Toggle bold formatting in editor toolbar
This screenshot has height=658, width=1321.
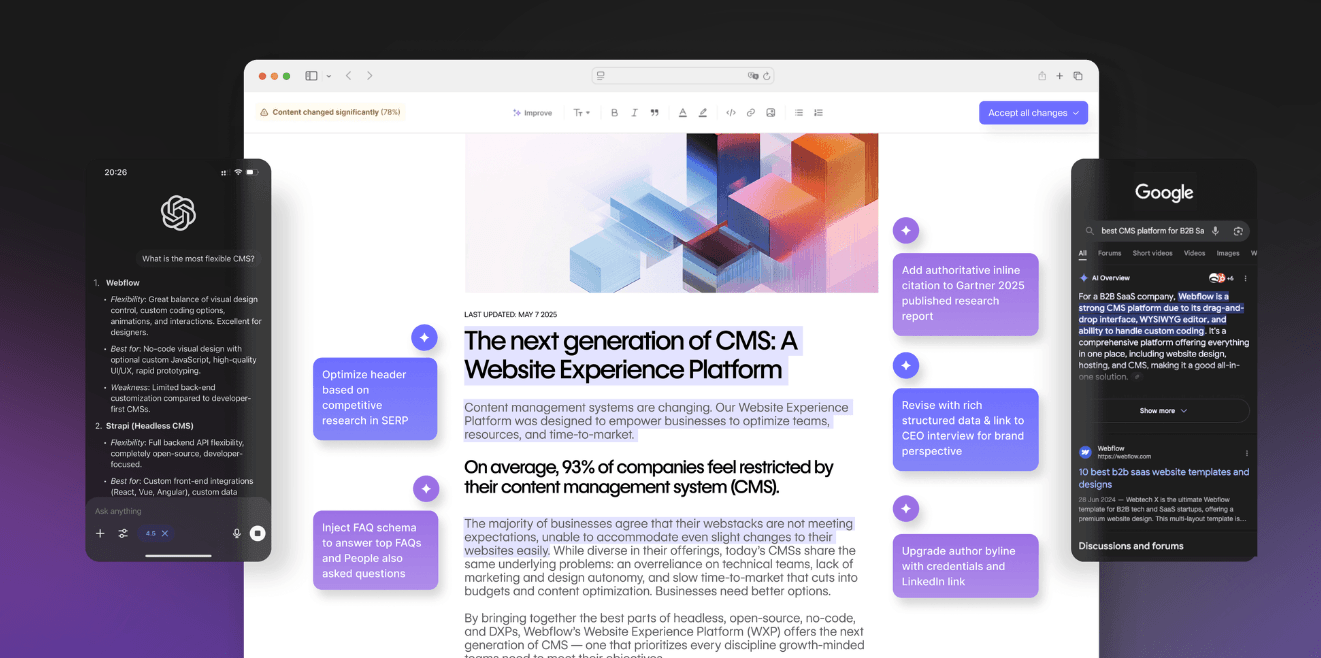[x=614, y=113]
